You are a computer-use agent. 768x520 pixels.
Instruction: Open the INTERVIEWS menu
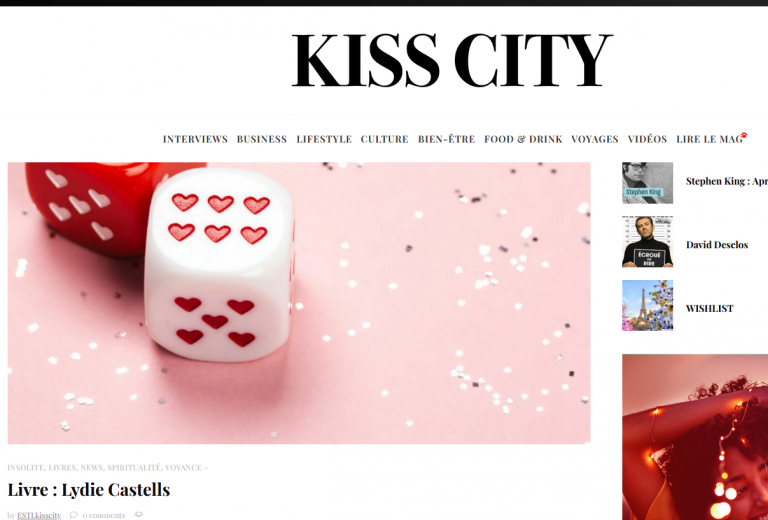click(x=195, y=140)
